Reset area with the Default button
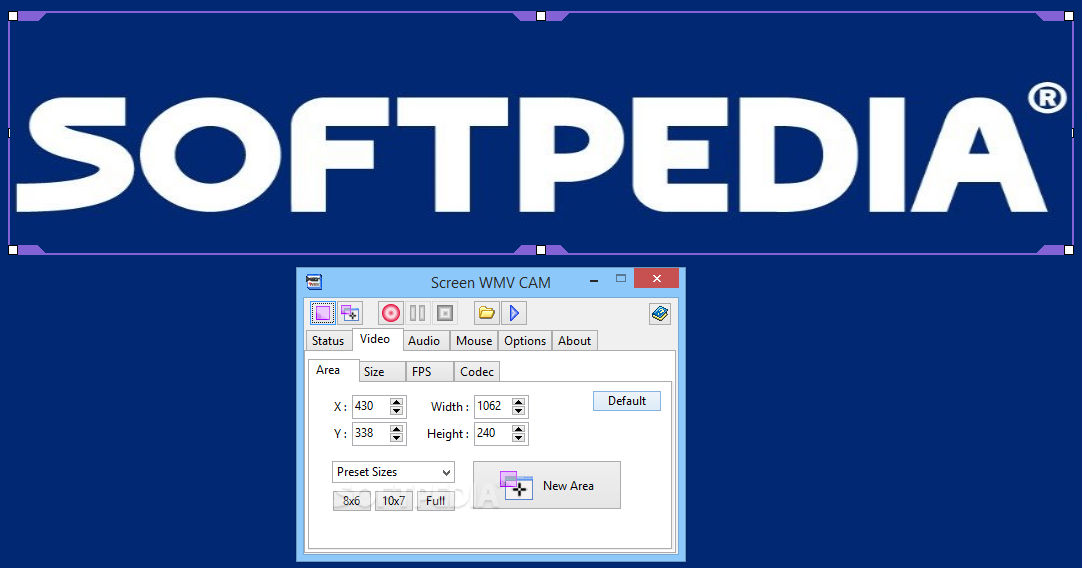Screen dimensions: 1082x568 [x=627, y=401]
